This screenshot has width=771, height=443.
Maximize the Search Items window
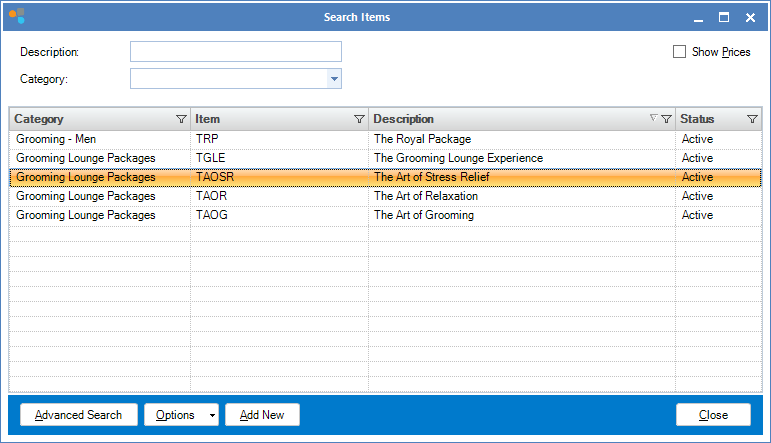click(x=724, y=17)
